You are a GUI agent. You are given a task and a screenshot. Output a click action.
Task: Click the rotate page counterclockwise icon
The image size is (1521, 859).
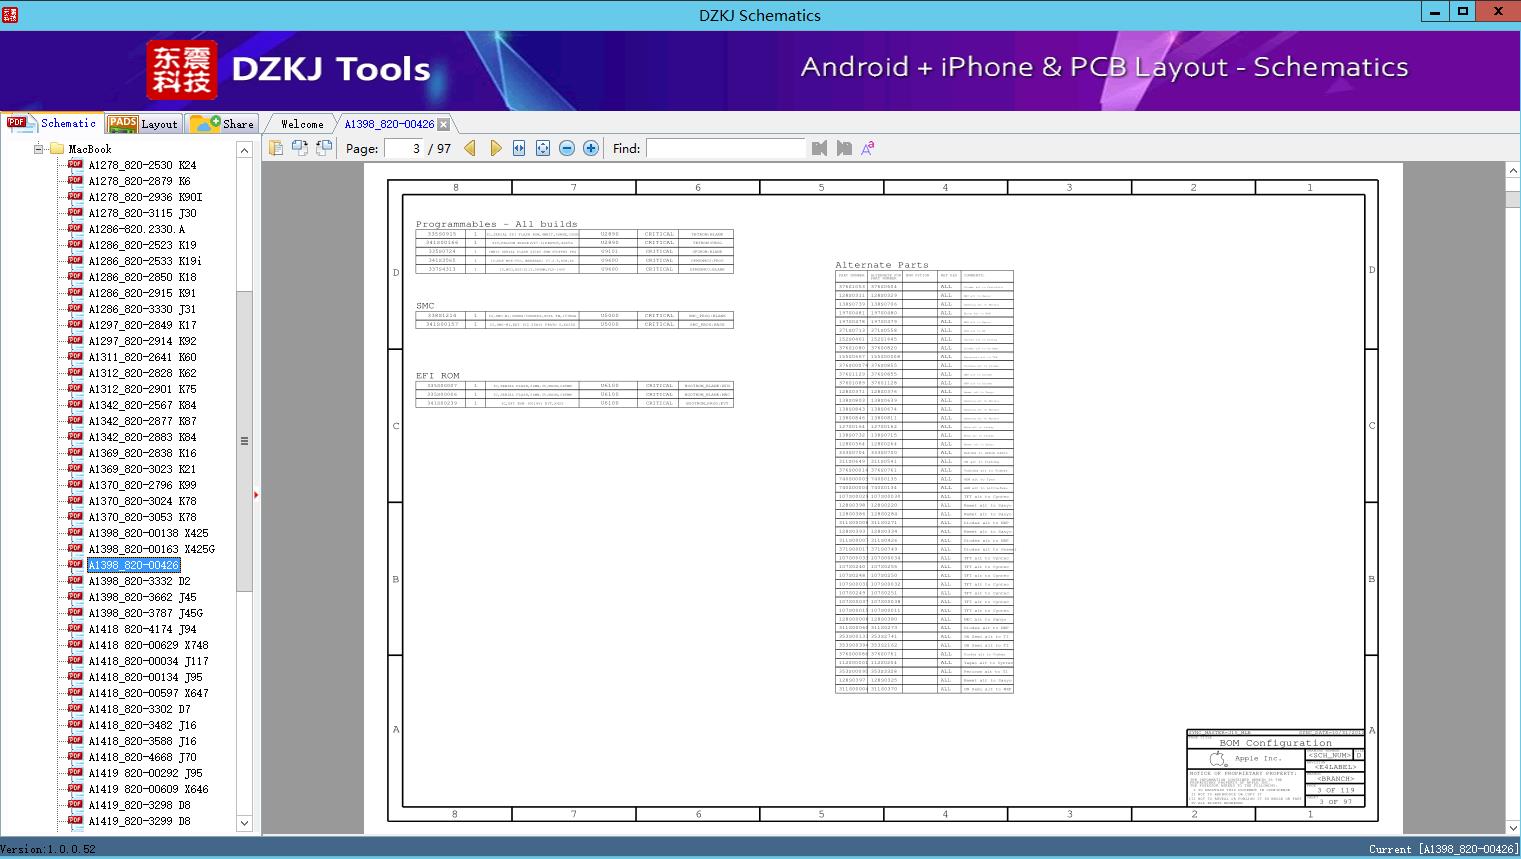coord(324,148)
